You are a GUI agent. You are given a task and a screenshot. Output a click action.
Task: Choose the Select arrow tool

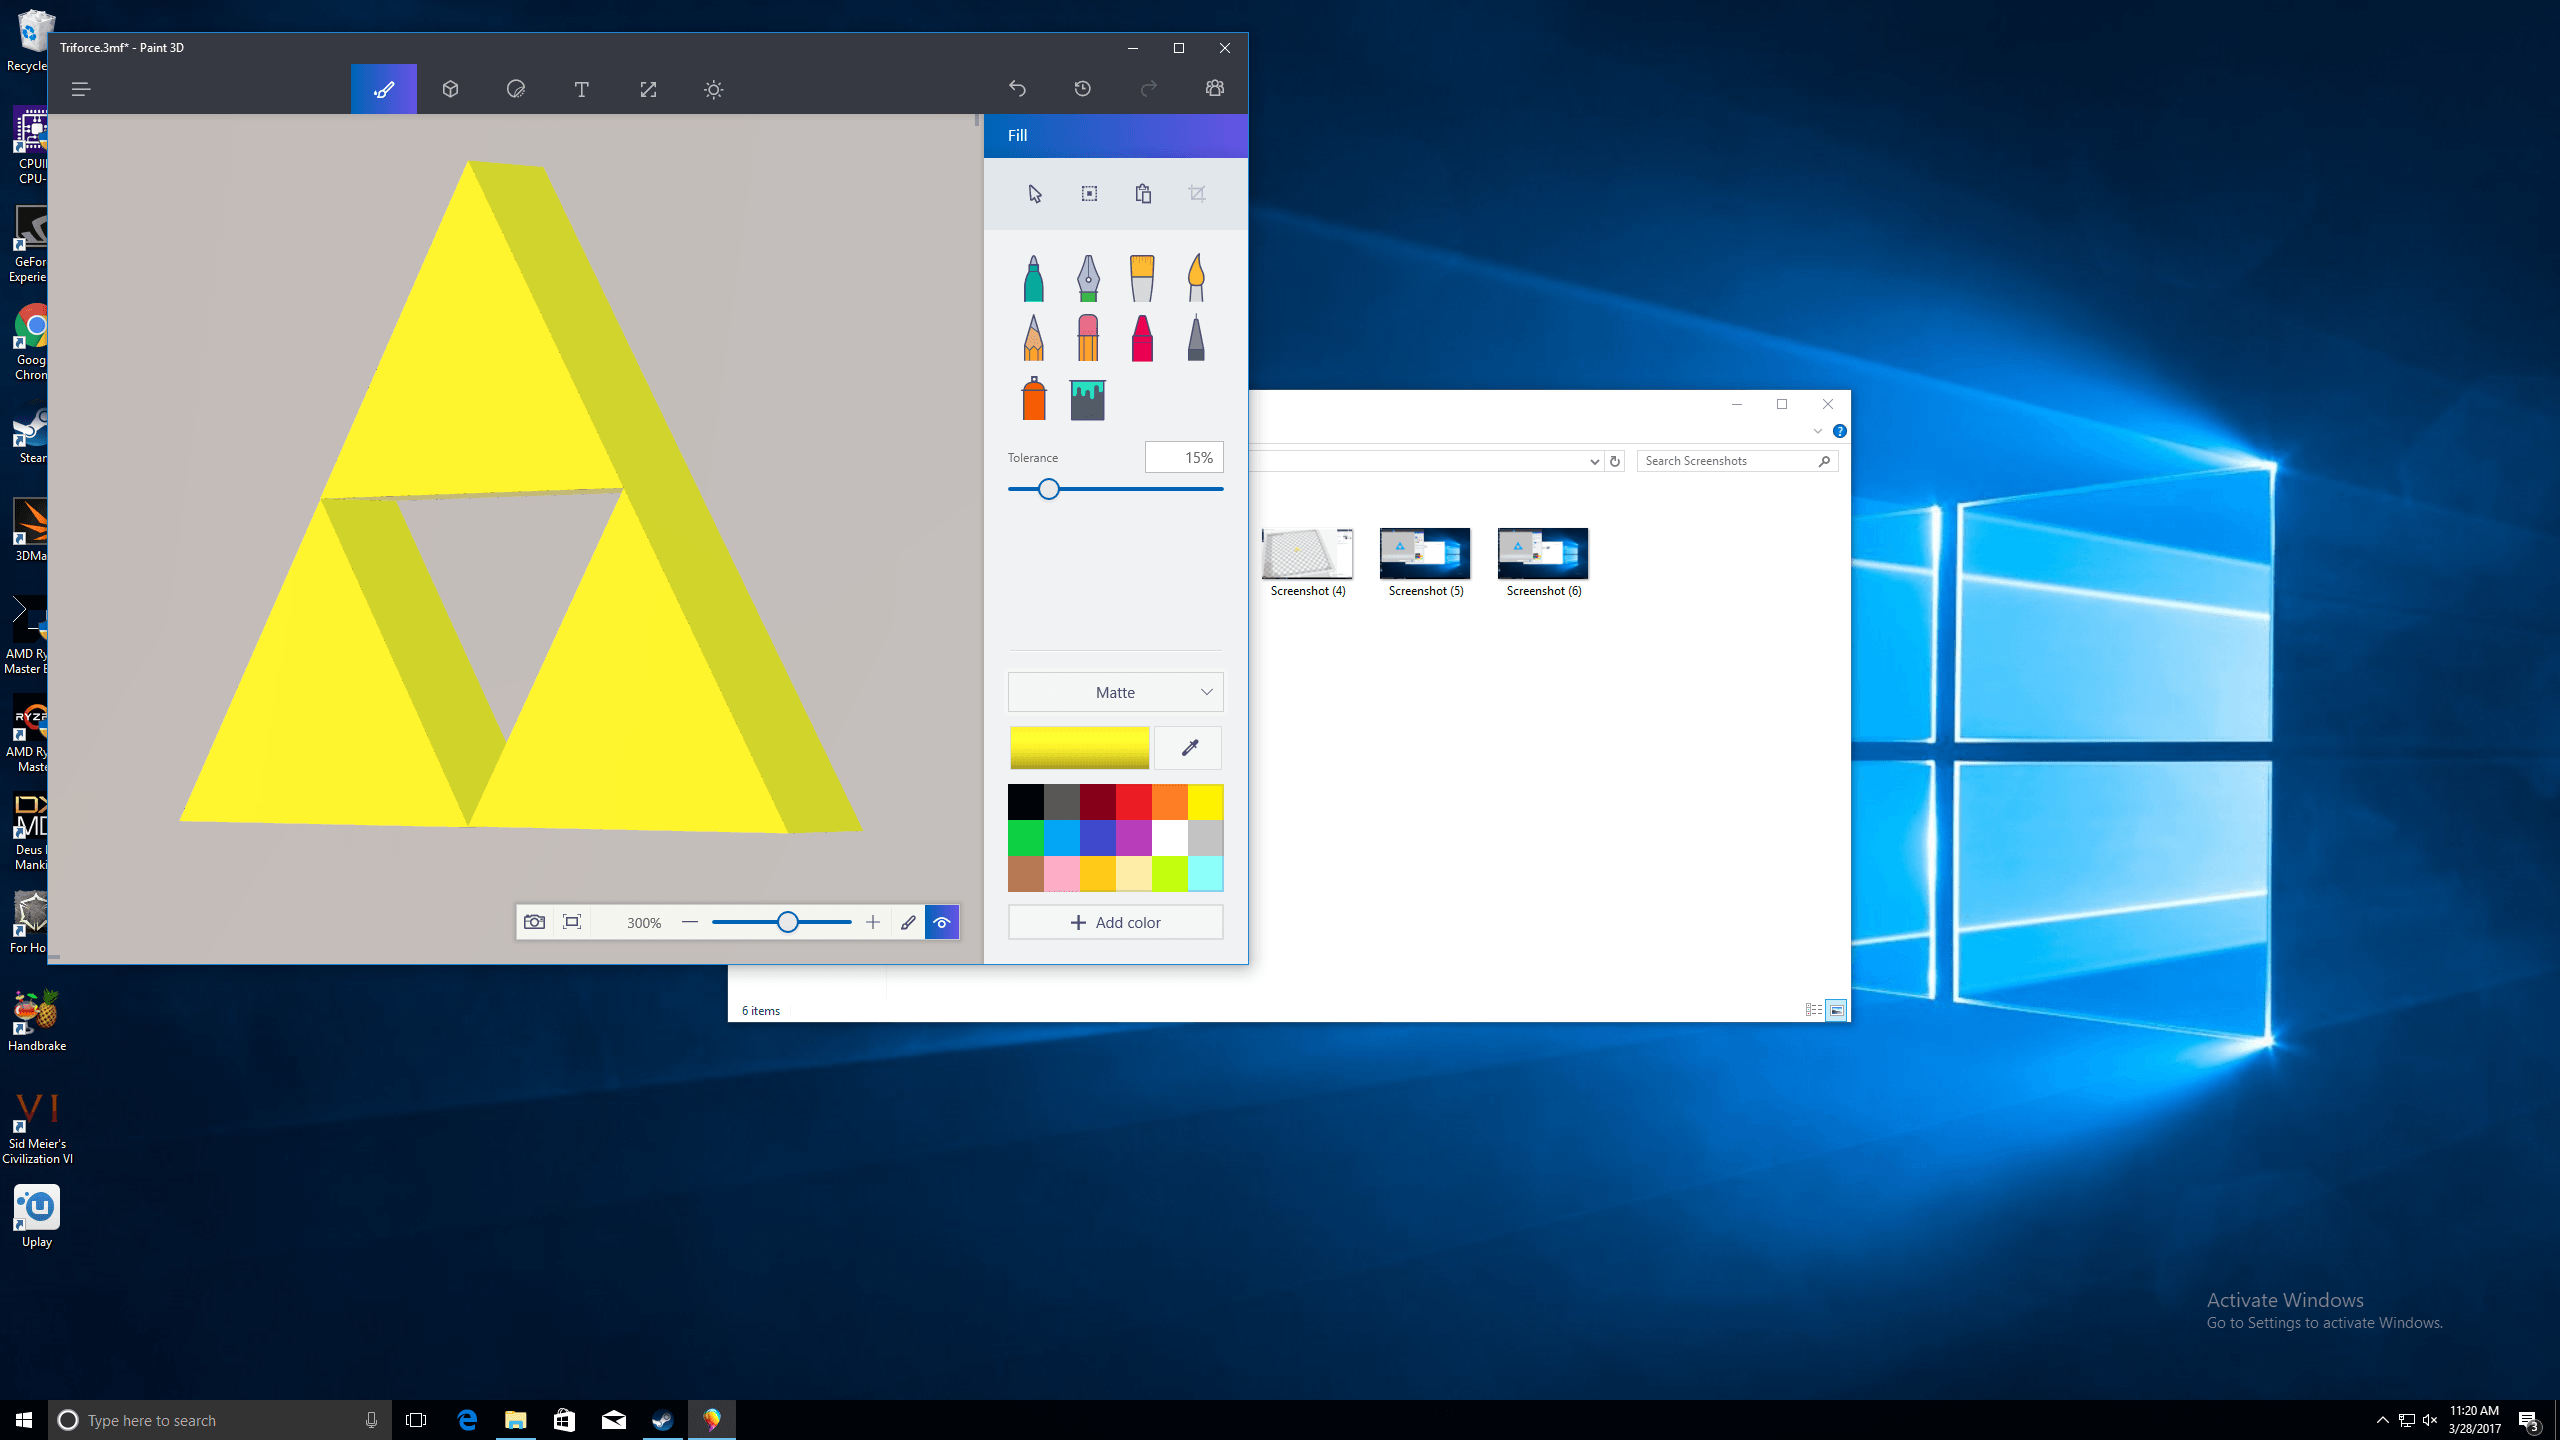tap(1035, 194)
